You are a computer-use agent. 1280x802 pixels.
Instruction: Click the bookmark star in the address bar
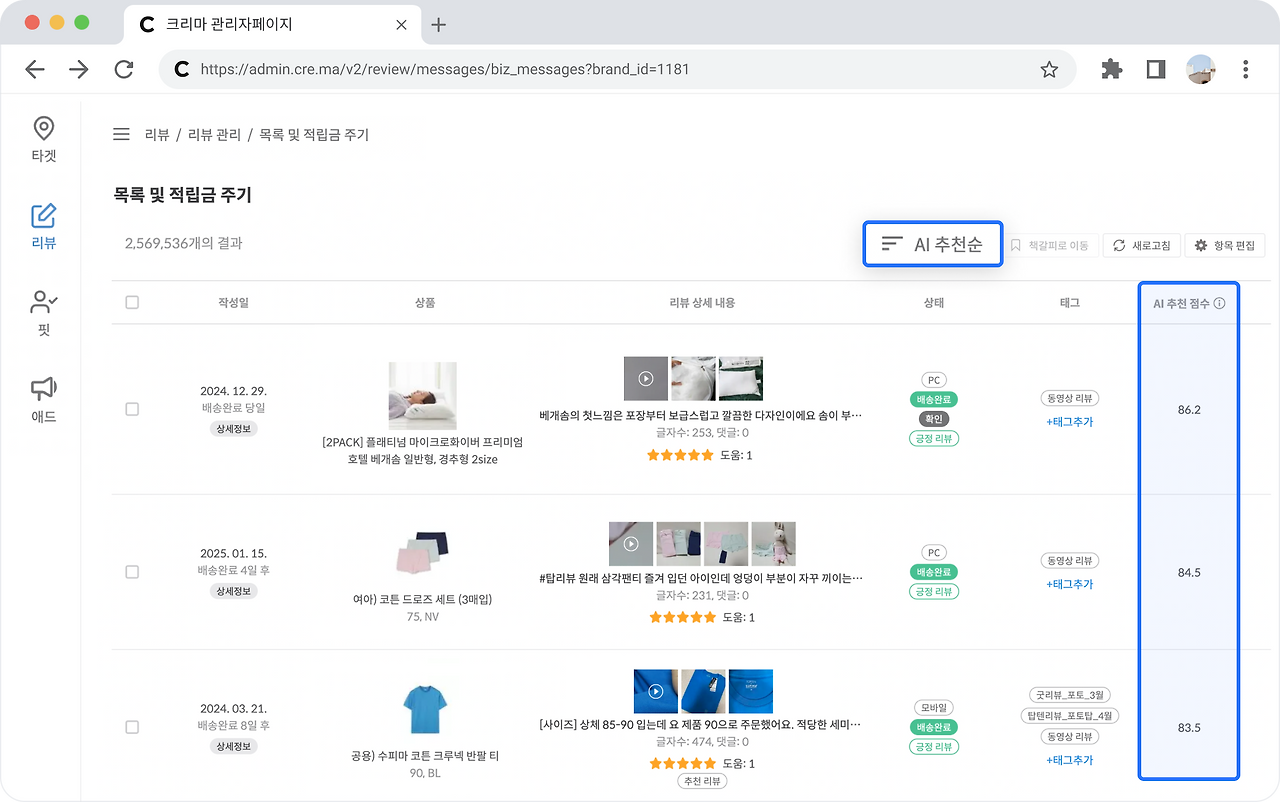pos(1049,69)
